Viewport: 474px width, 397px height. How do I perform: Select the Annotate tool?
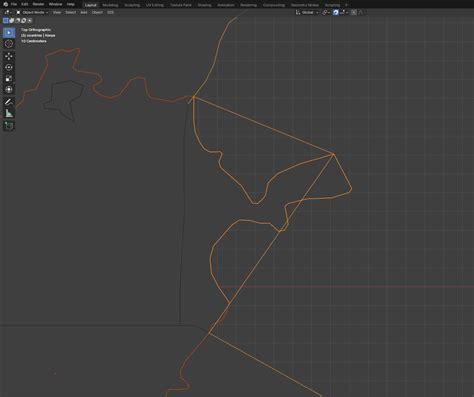pyautogui.click(x=9, y=102)
